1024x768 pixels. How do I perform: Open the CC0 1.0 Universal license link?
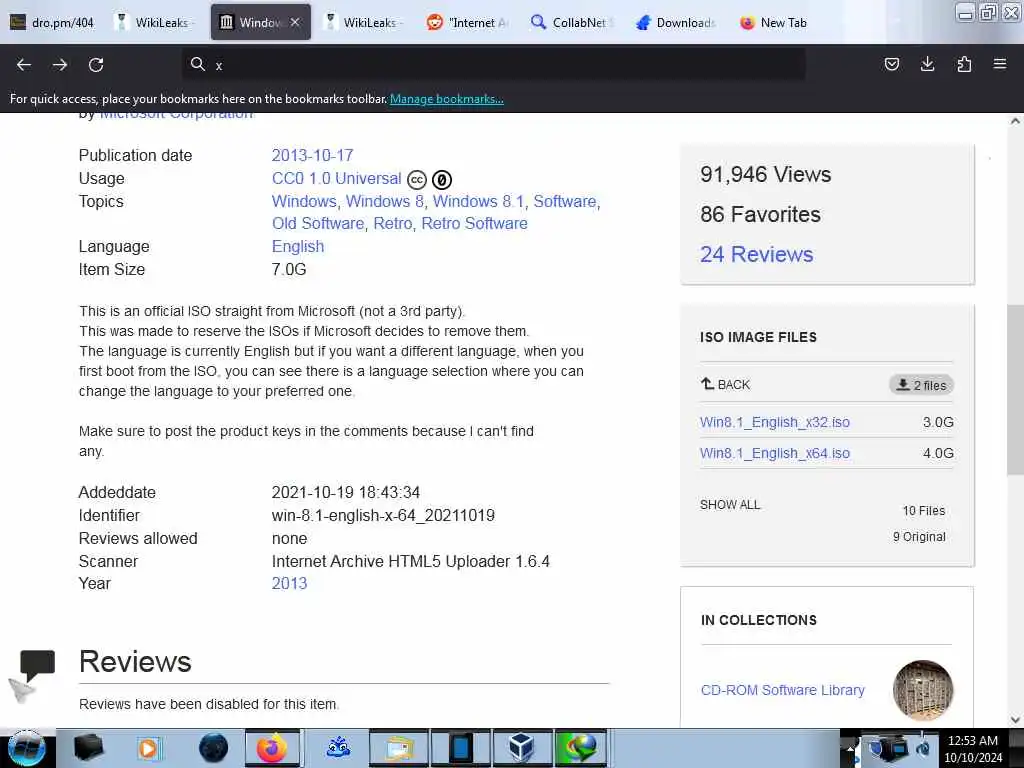click(336, 178)
